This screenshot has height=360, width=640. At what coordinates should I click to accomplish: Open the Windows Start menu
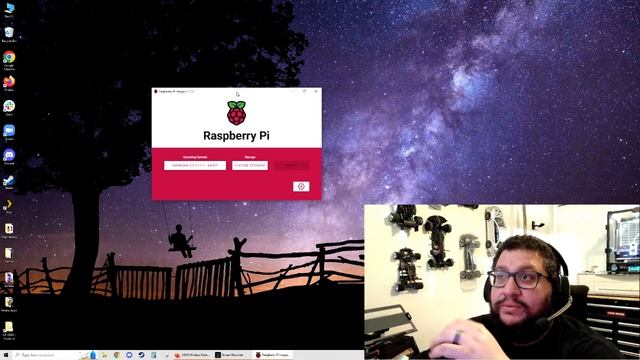click(x=6, y=355)
